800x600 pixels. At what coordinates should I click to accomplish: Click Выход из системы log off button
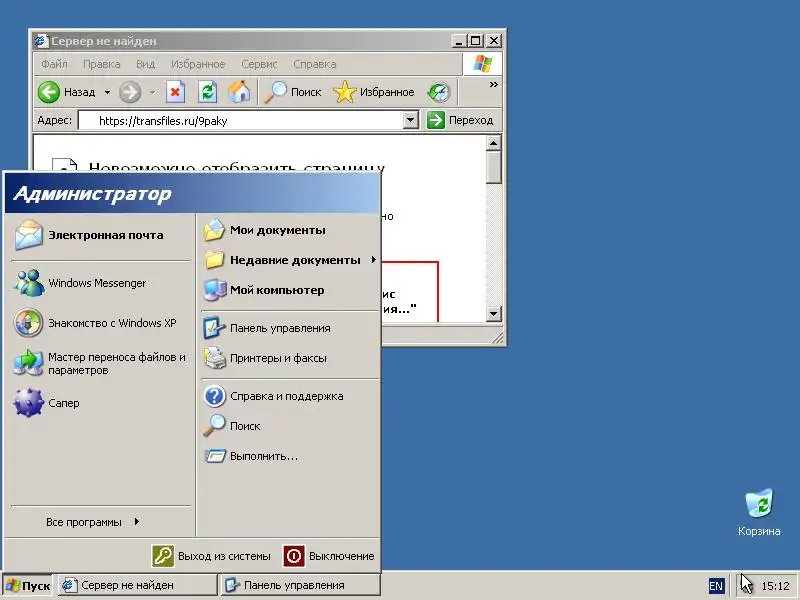[x=211, y=556]
